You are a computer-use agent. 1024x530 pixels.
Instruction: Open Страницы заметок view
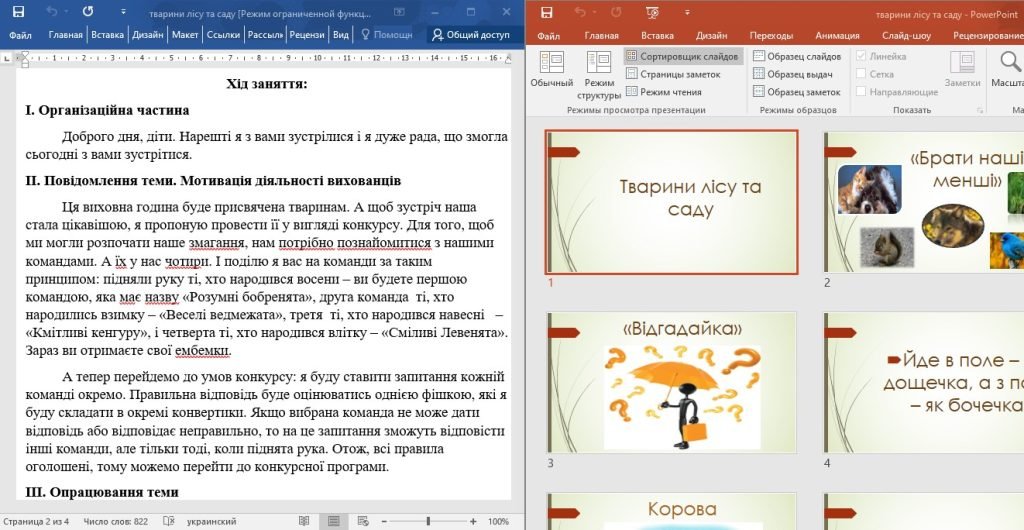click(x=673, y=74)
